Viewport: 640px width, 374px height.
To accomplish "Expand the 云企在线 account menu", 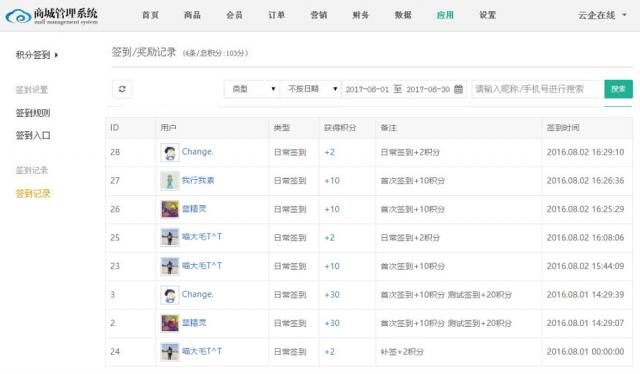I will coord(602,15).
